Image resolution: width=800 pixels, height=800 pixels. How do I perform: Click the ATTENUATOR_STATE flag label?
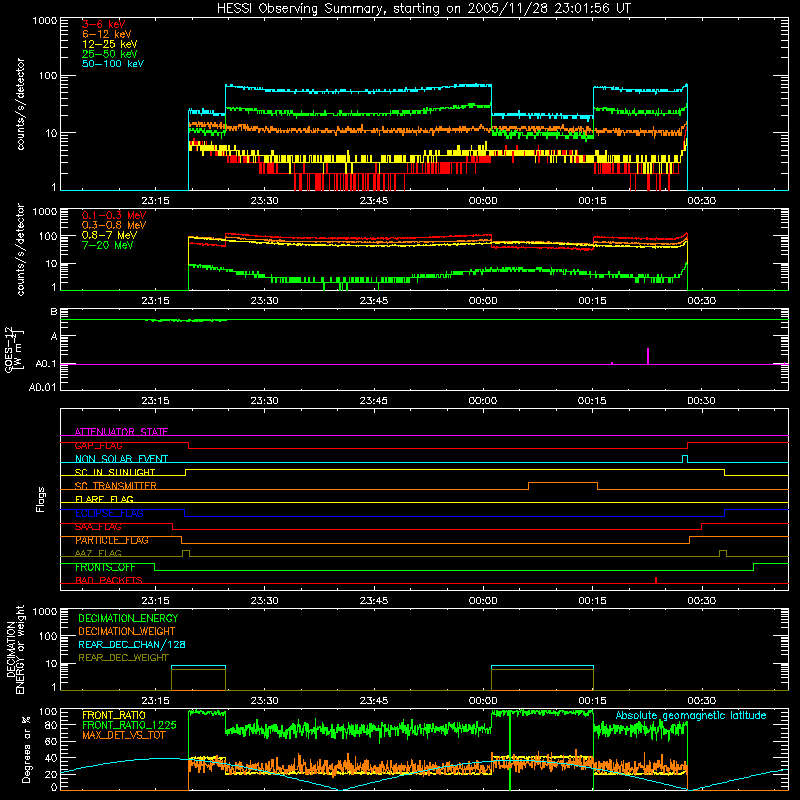(x=121, y=432)
